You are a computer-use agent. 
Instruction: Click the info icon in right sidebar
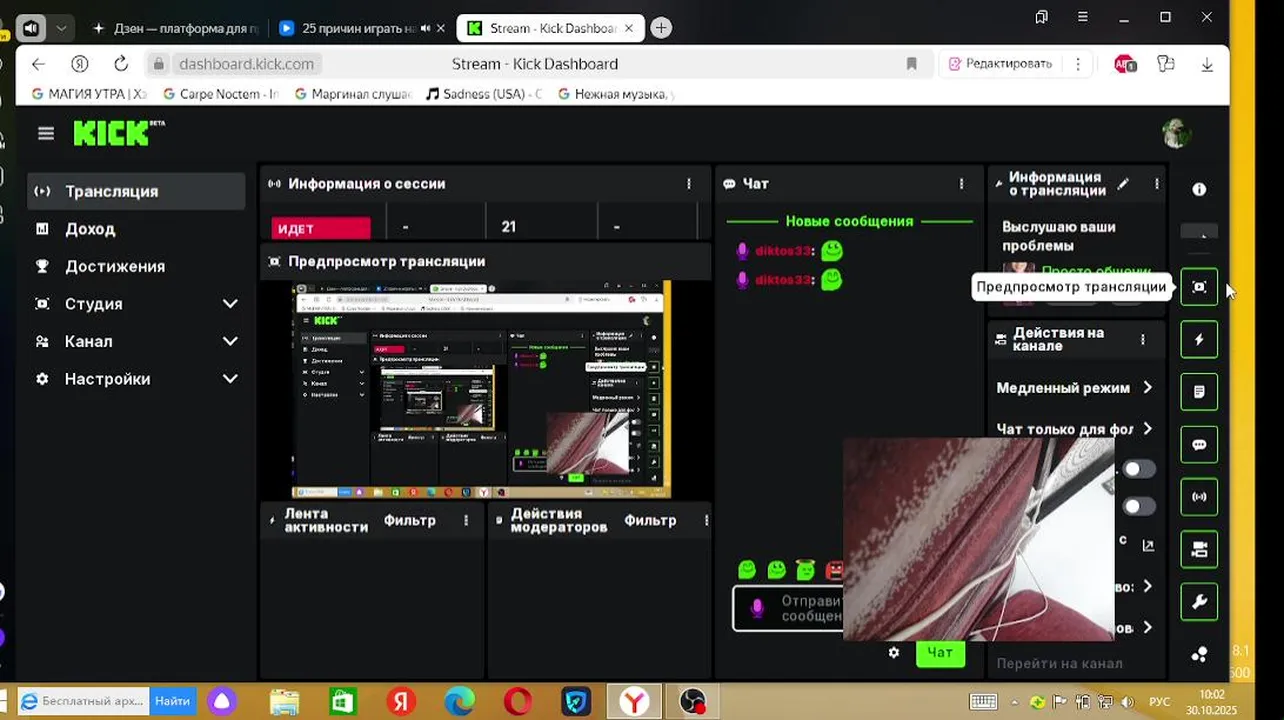[x=1199, y=189]
